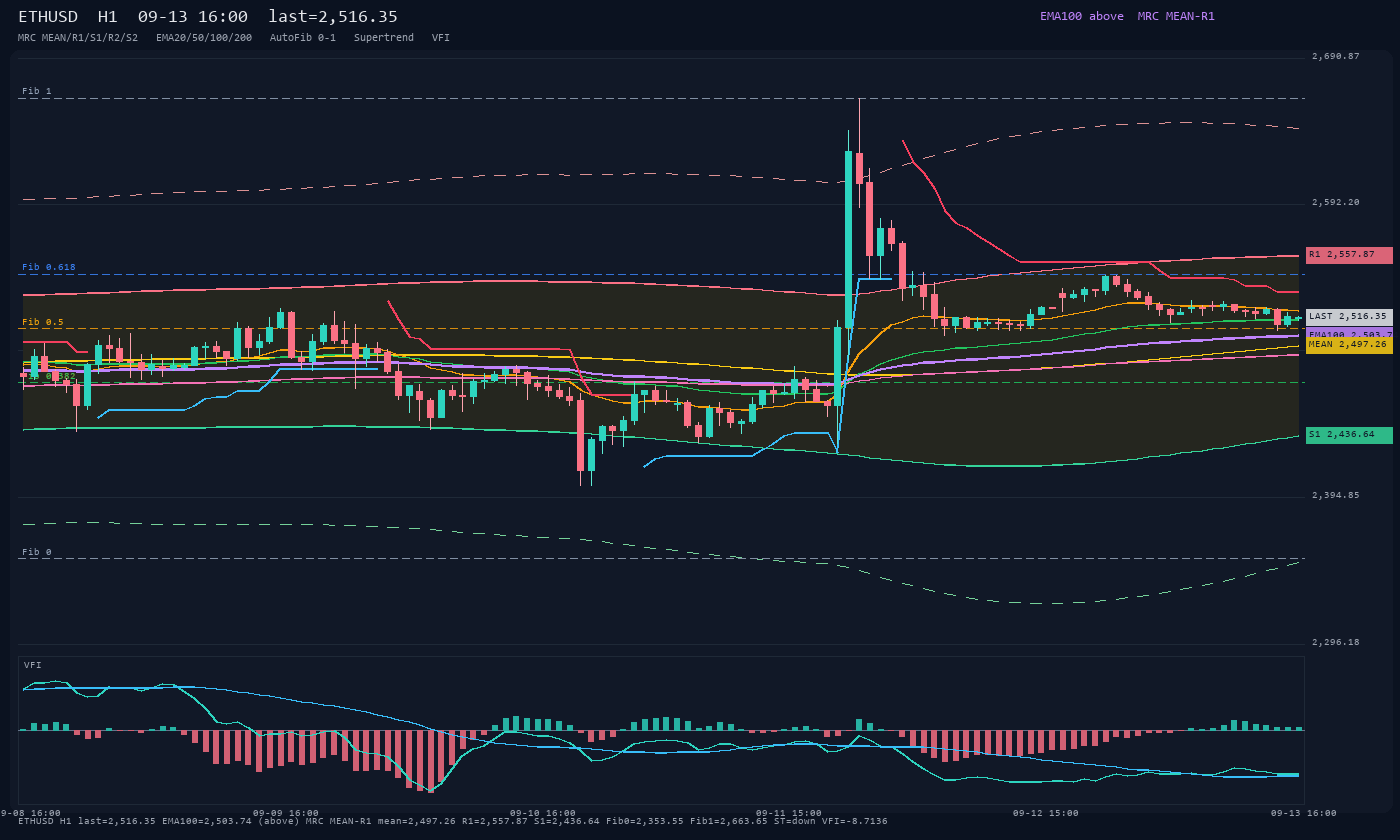The width and height of the screenshot is (1400, 840).
Task: Click the VFI=-8.7136 value in status line
Action: [857, 821]
